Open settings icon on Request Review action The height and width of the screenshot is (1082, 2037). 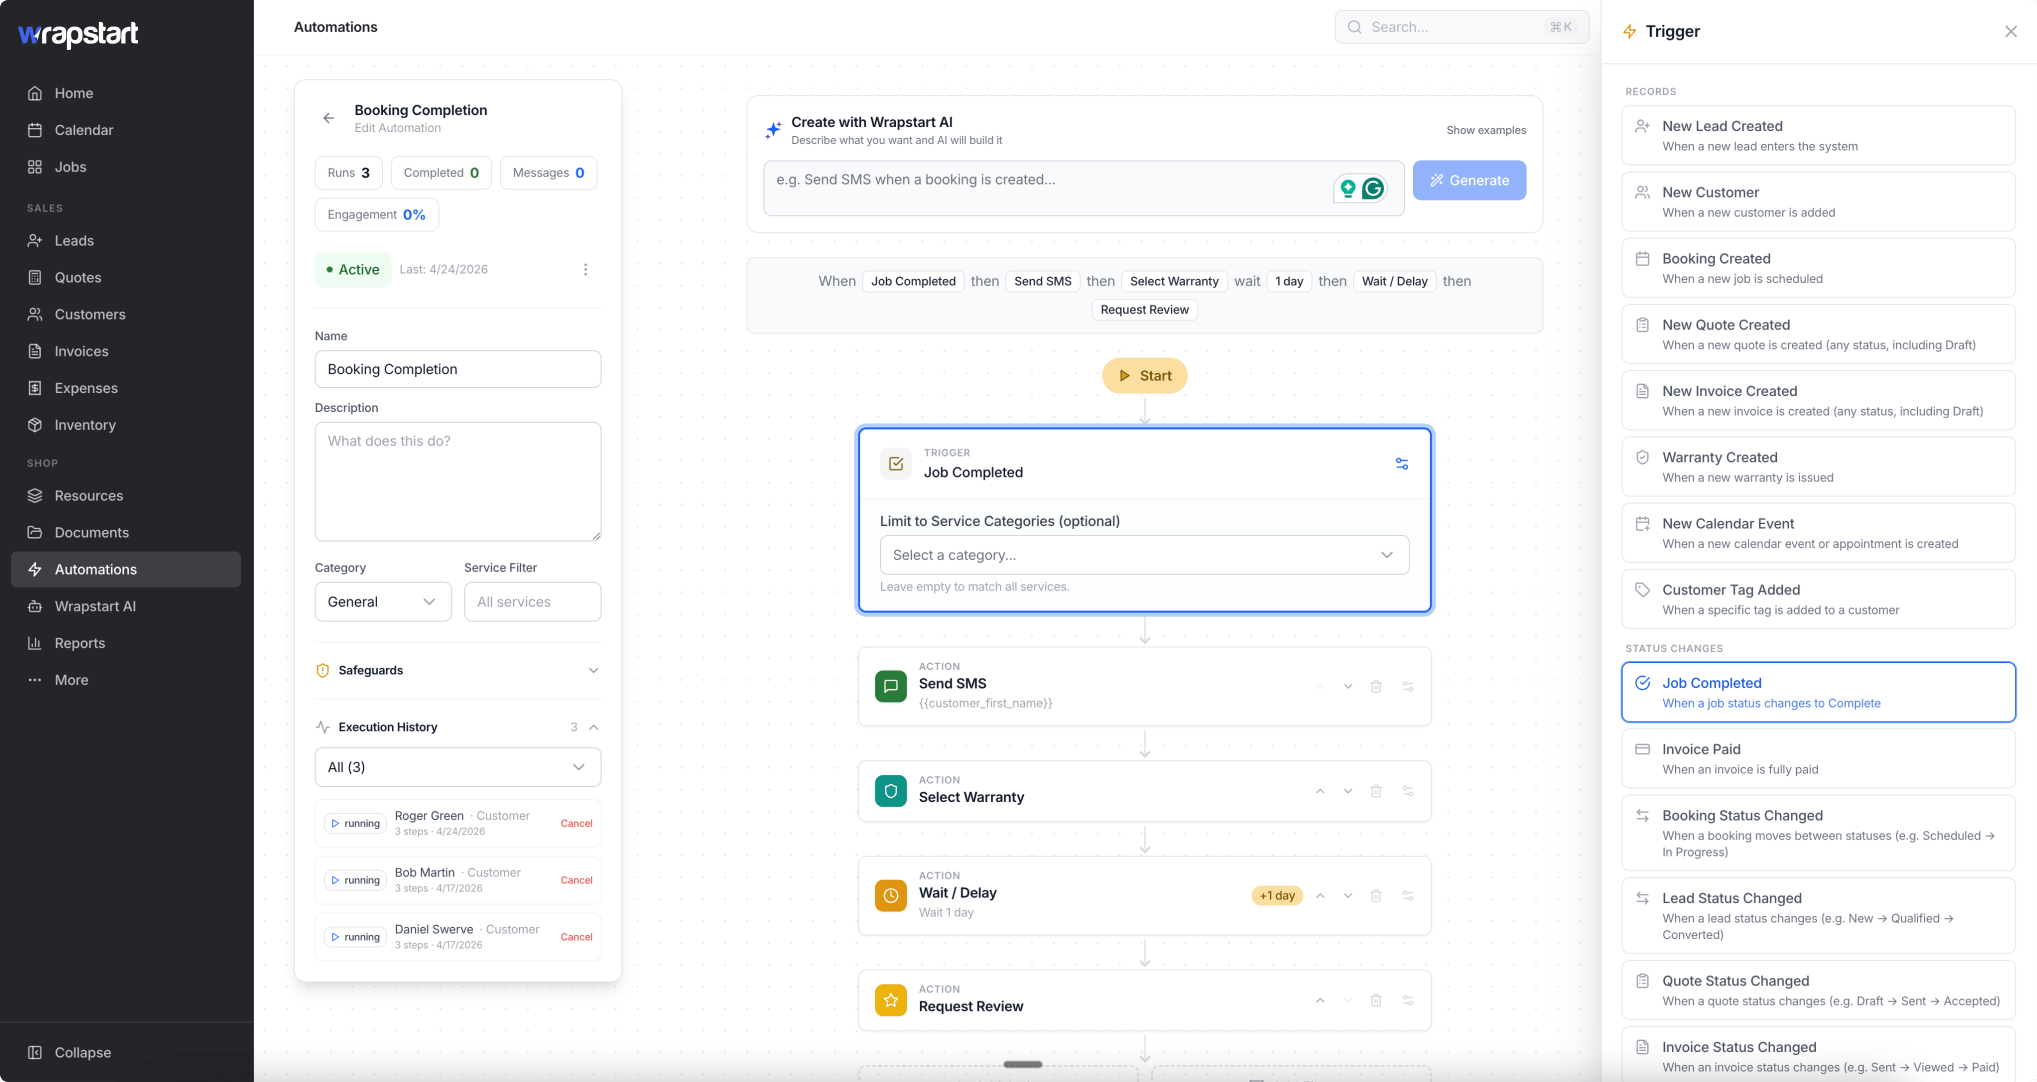point(1408,1000)
